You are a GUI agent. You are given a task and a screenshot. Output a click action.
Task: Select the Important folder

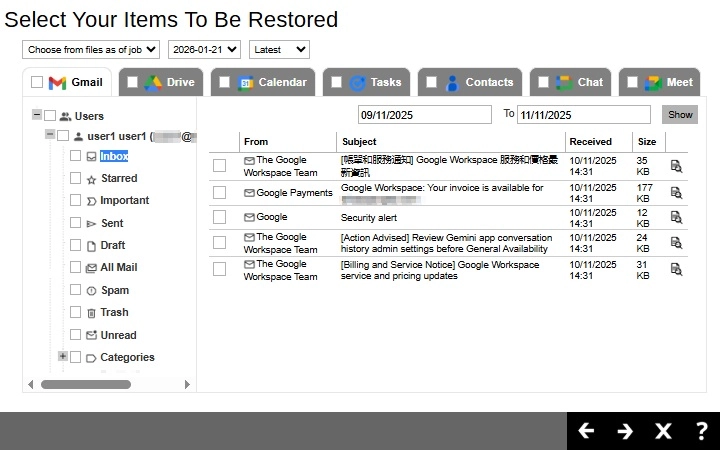tap(124, 200)
